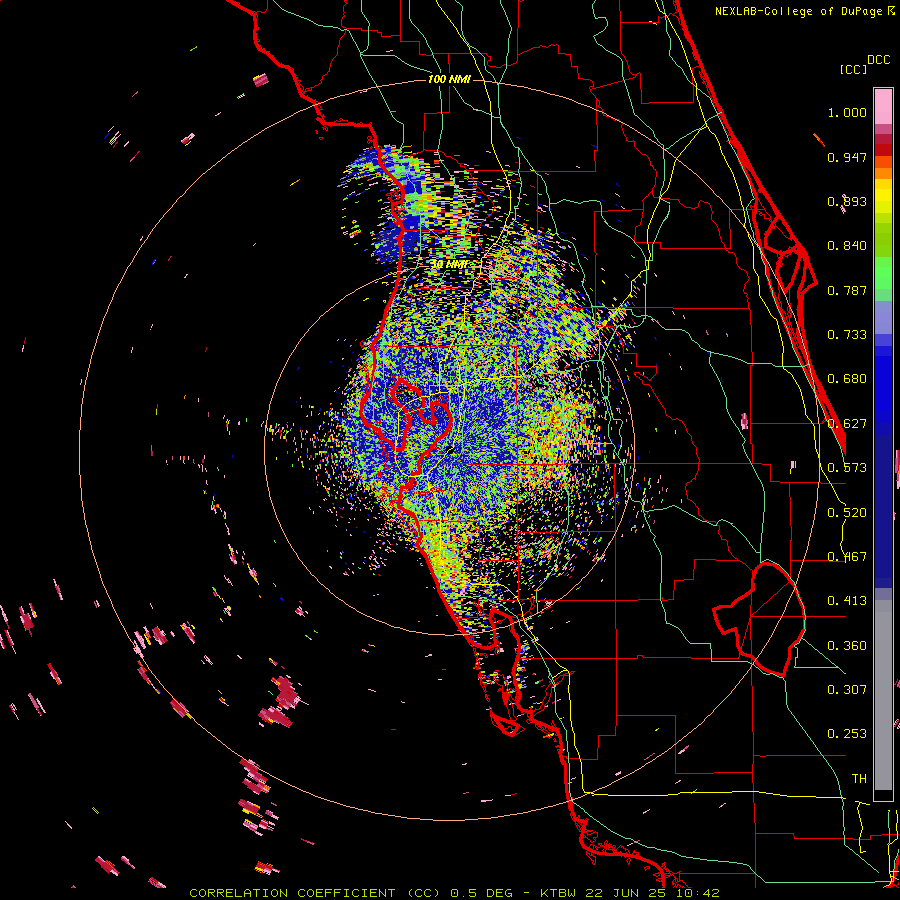Click the 100 NMI range ring label
The height and width of the screenshot is (900, 900).
(449, 79)
